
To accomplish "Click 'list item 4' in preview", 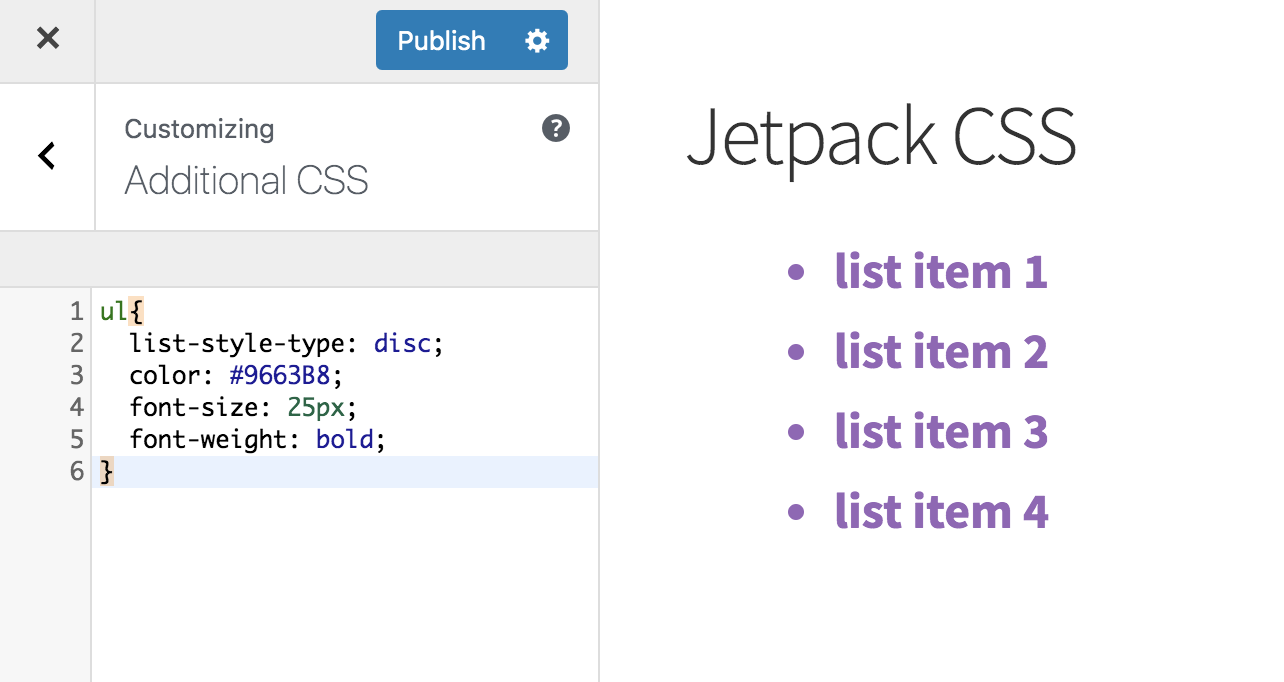I will [x=941, y=512].
